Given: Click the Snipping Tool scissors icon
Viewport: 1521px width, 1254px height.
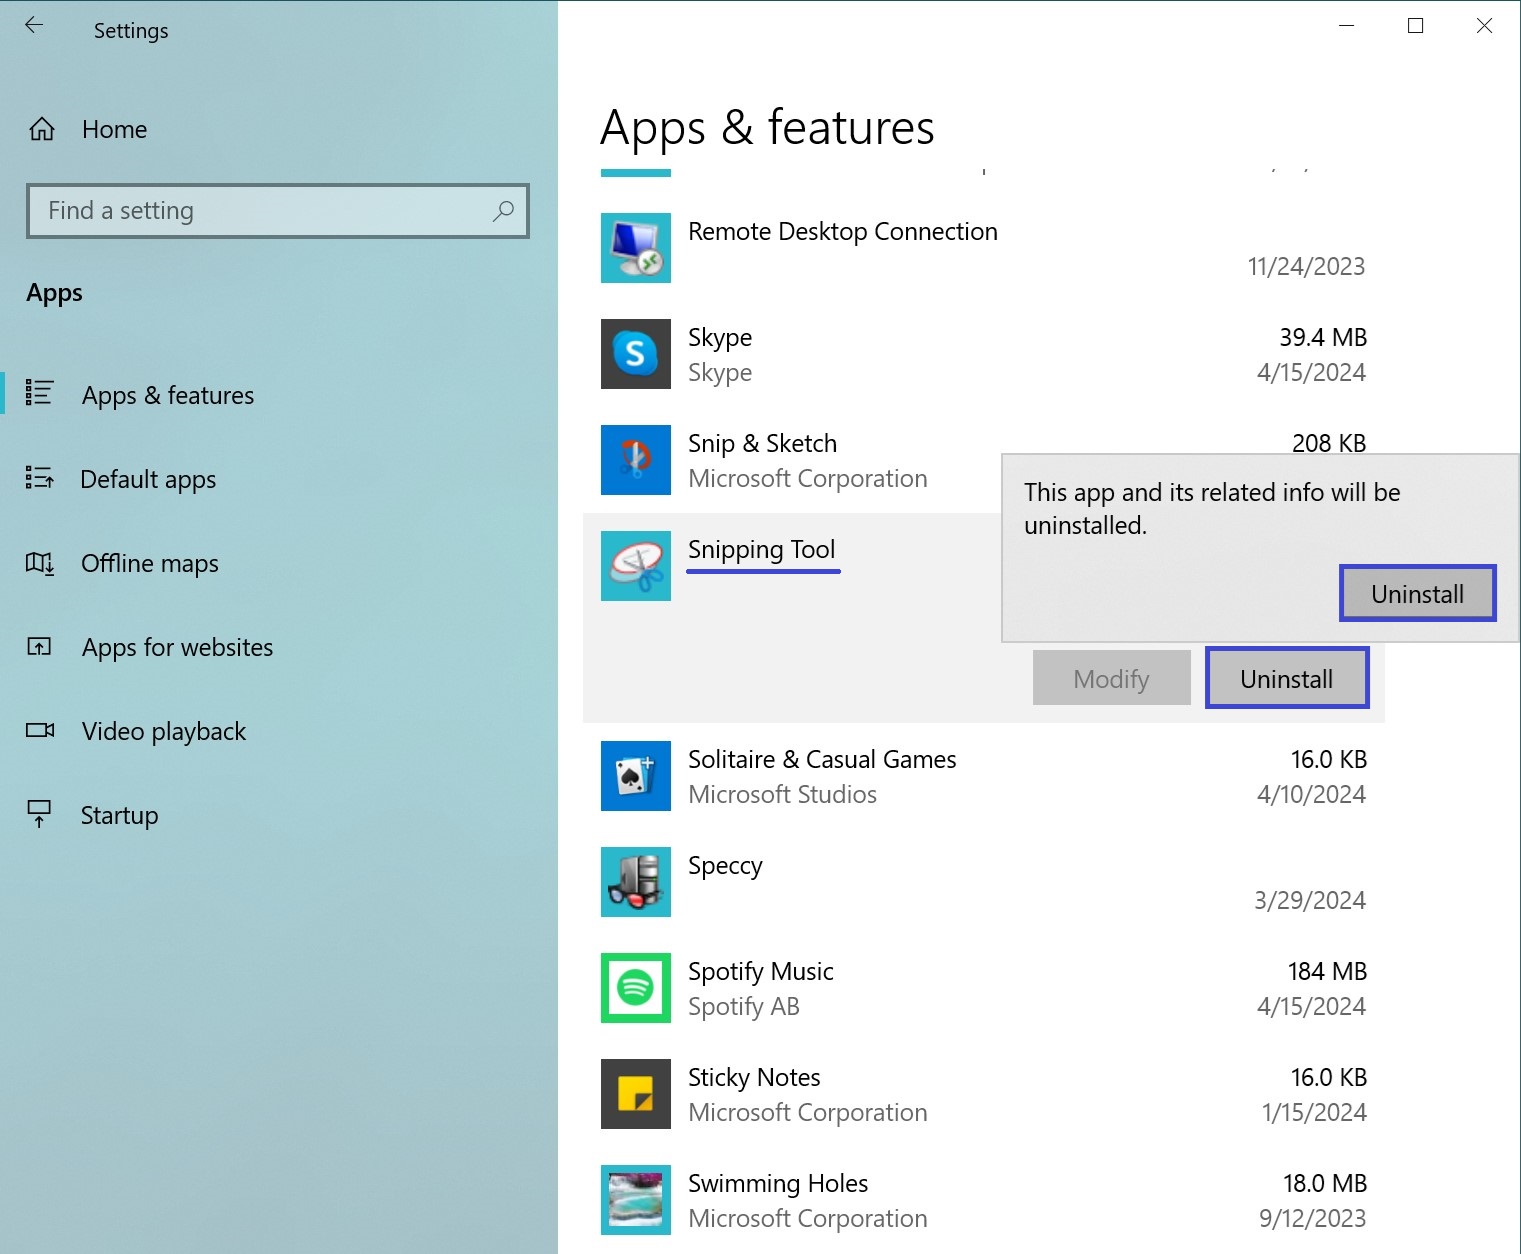Looking at the screenshot, I should point(635,566).
